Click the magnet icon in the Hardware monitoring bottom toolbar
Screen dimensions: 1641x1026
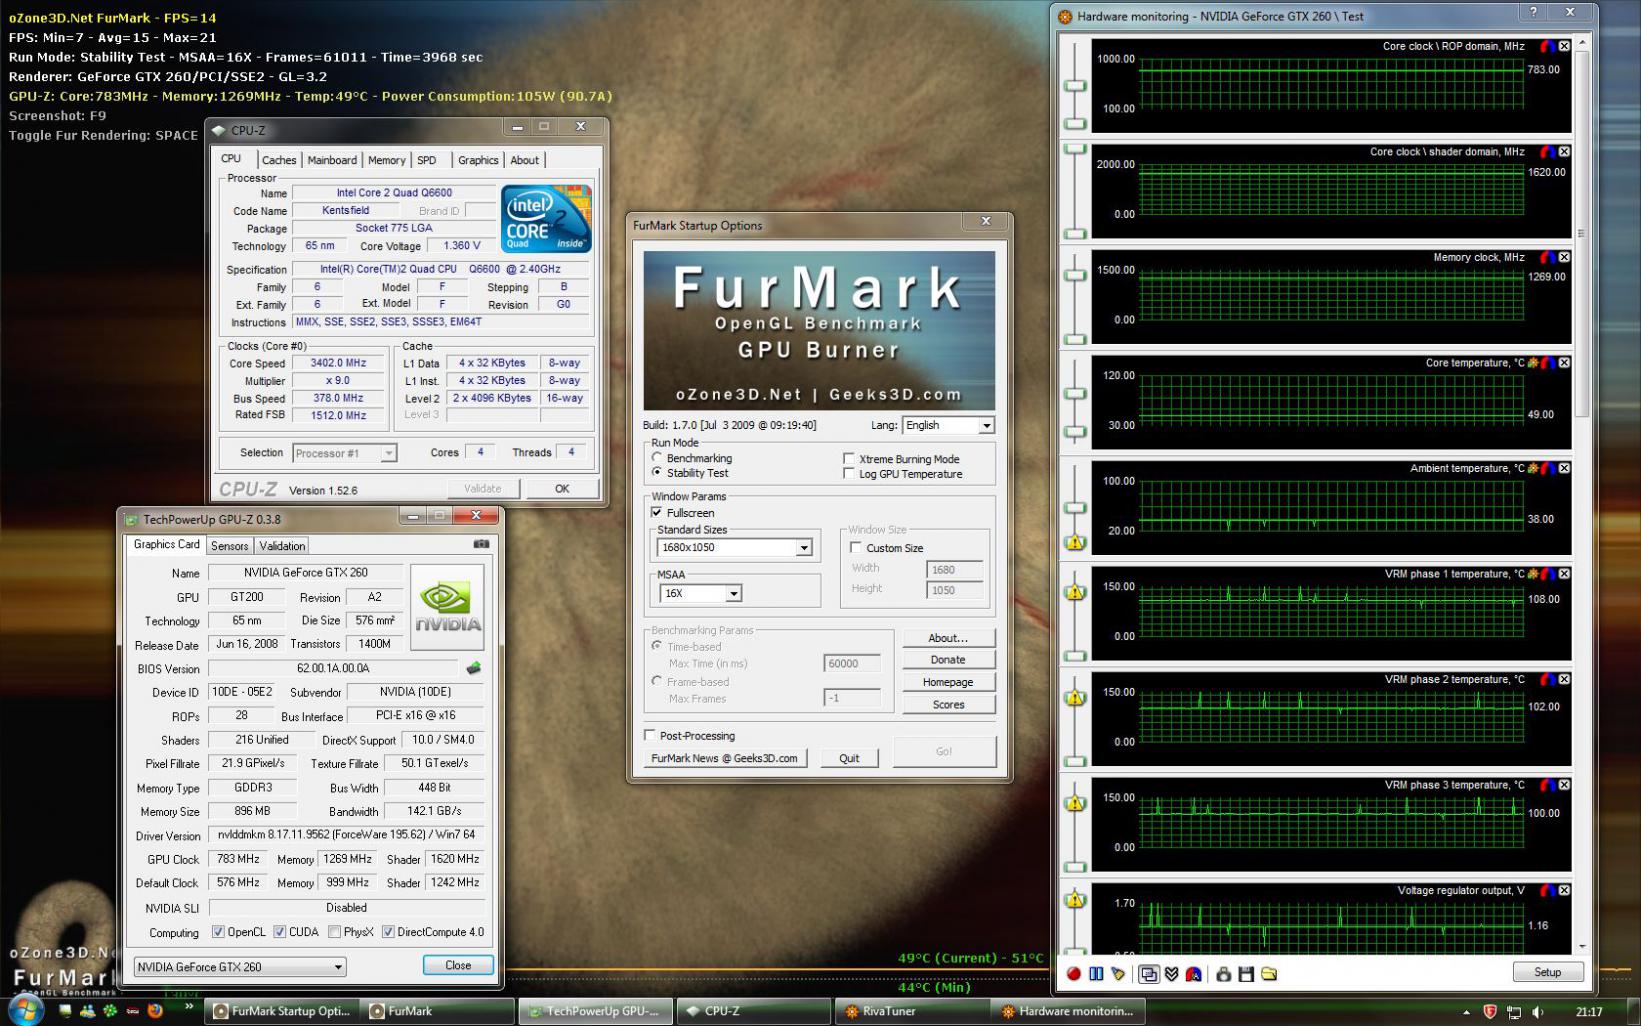1193,973
